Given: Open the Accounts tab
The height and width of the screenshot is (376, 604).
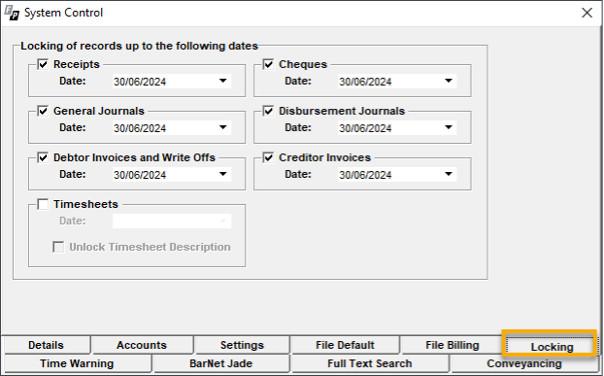Looking at the screenshot, I should (142, 345).
